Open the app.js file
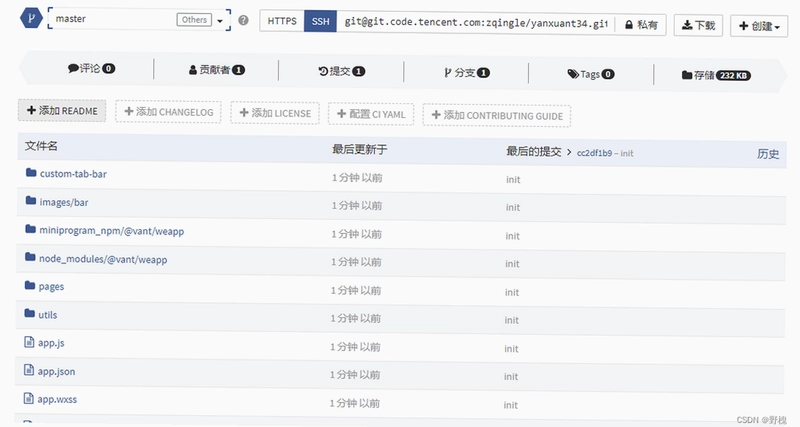Viewport: 800px width, 427px height. pyautogui.click(x=51, y=343)
